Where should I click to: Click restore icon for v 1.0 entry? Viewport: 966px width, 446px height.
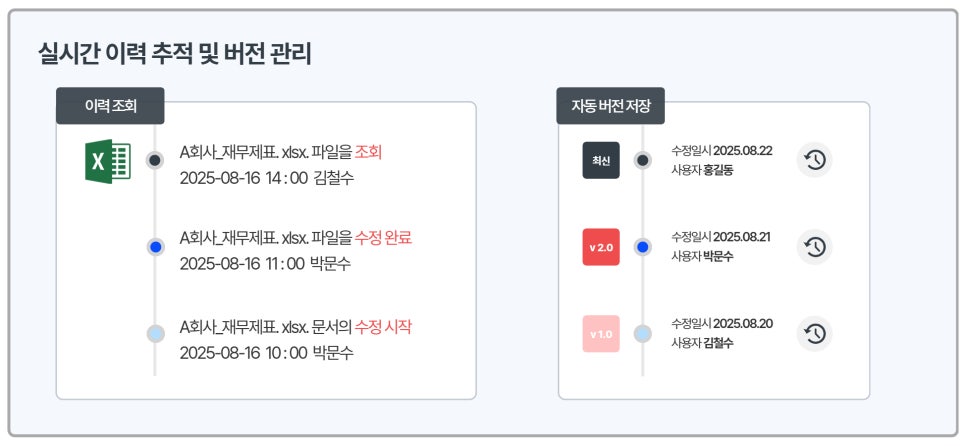tap(814, 334)
